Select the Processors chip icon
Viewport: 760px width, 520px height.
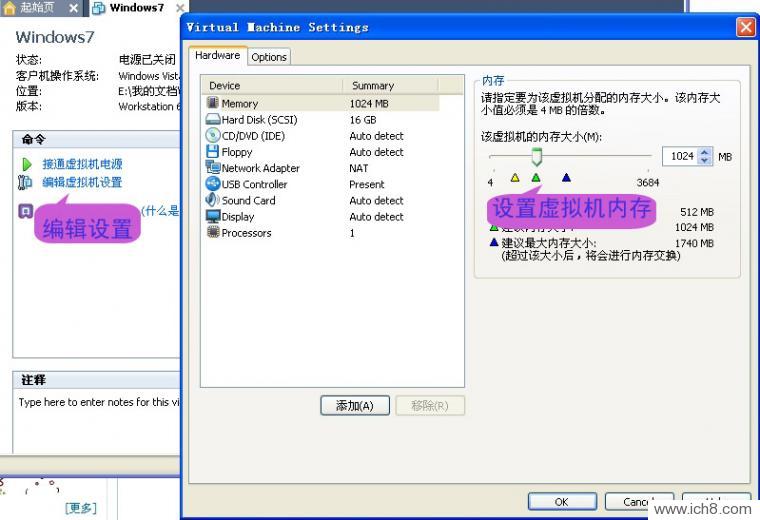point(213,232)
